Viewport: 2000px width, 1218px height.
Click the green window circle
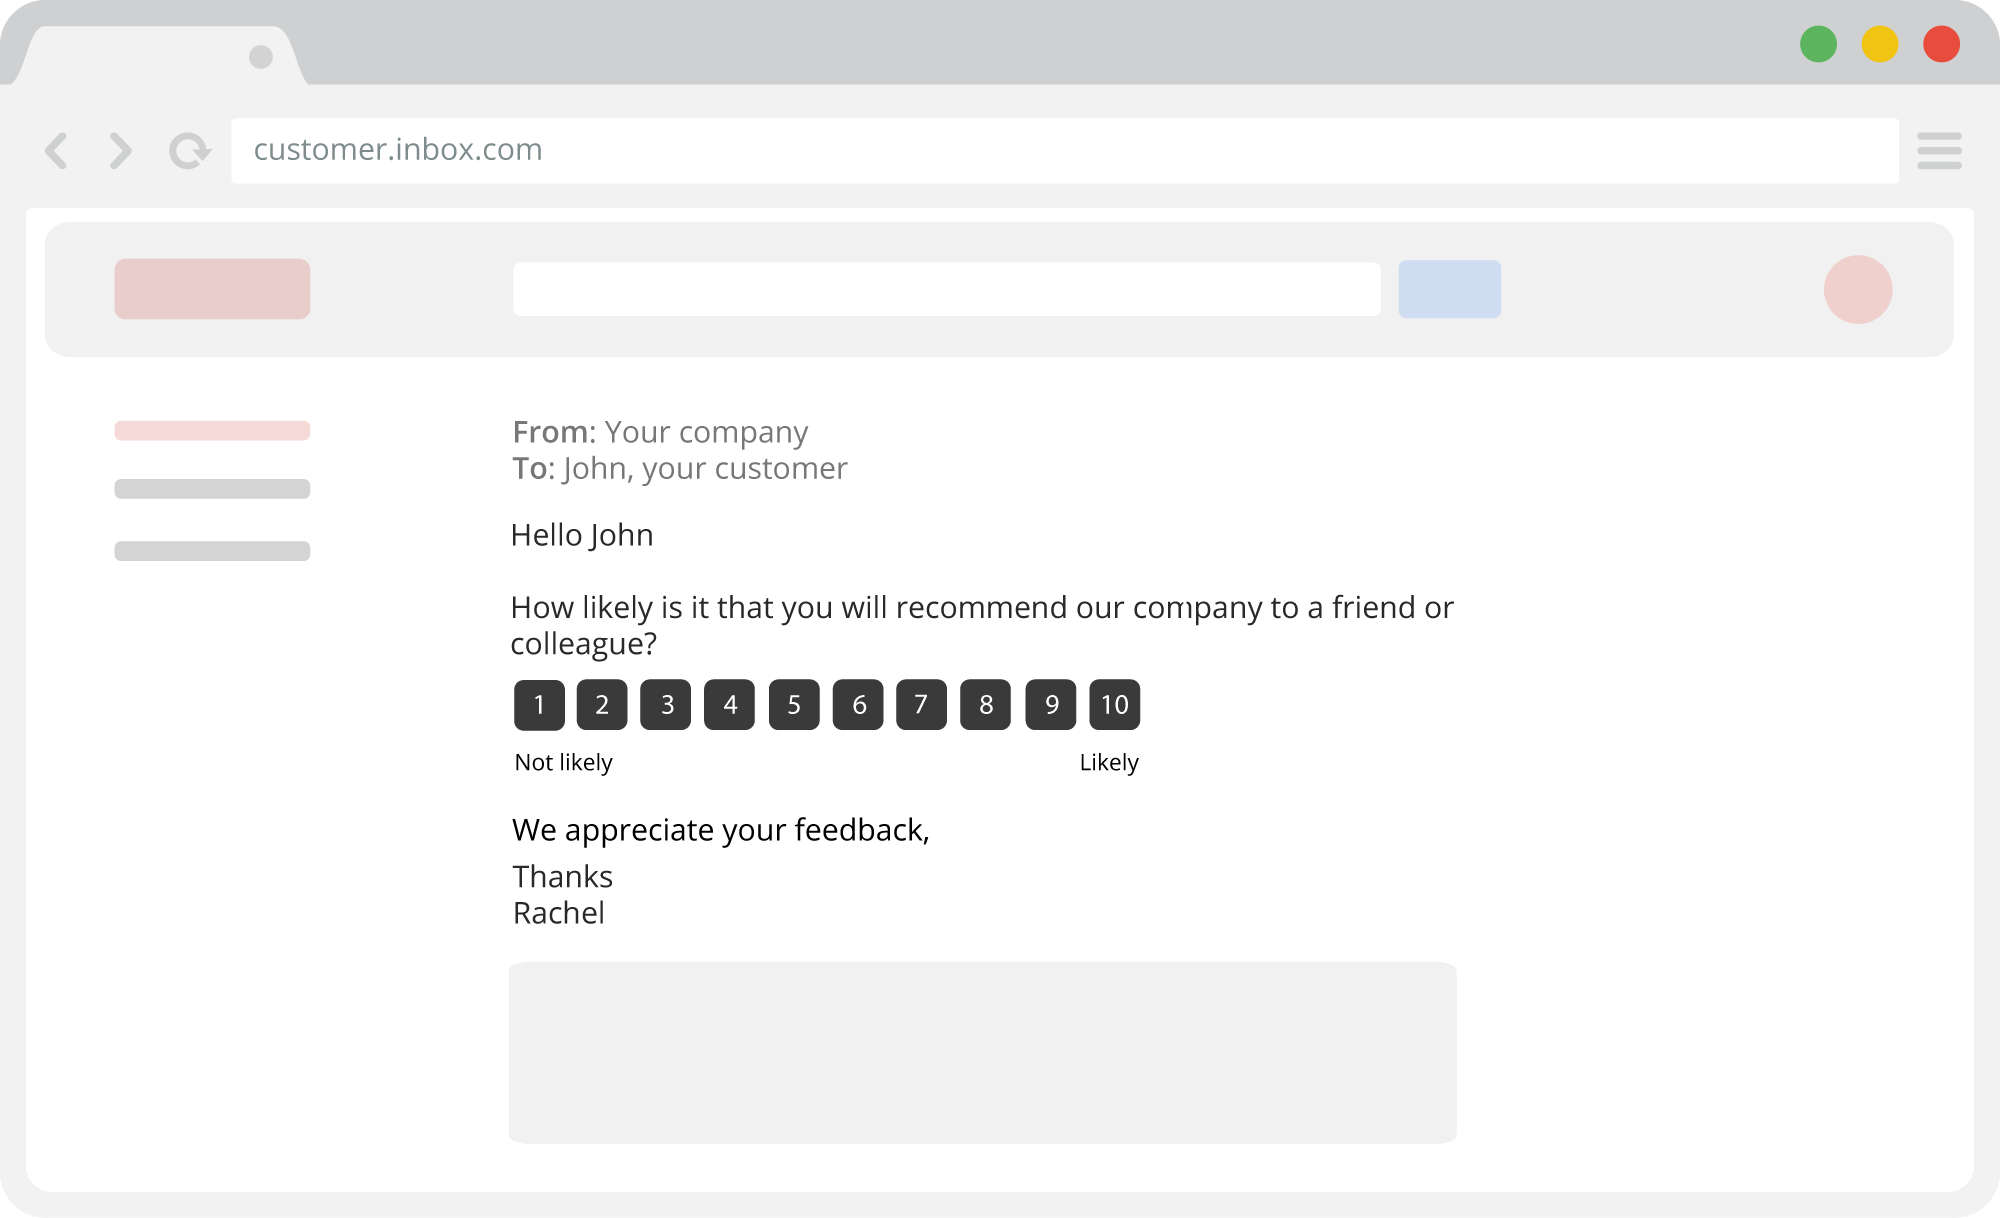pyautogui.click(x=1818, y=44)
